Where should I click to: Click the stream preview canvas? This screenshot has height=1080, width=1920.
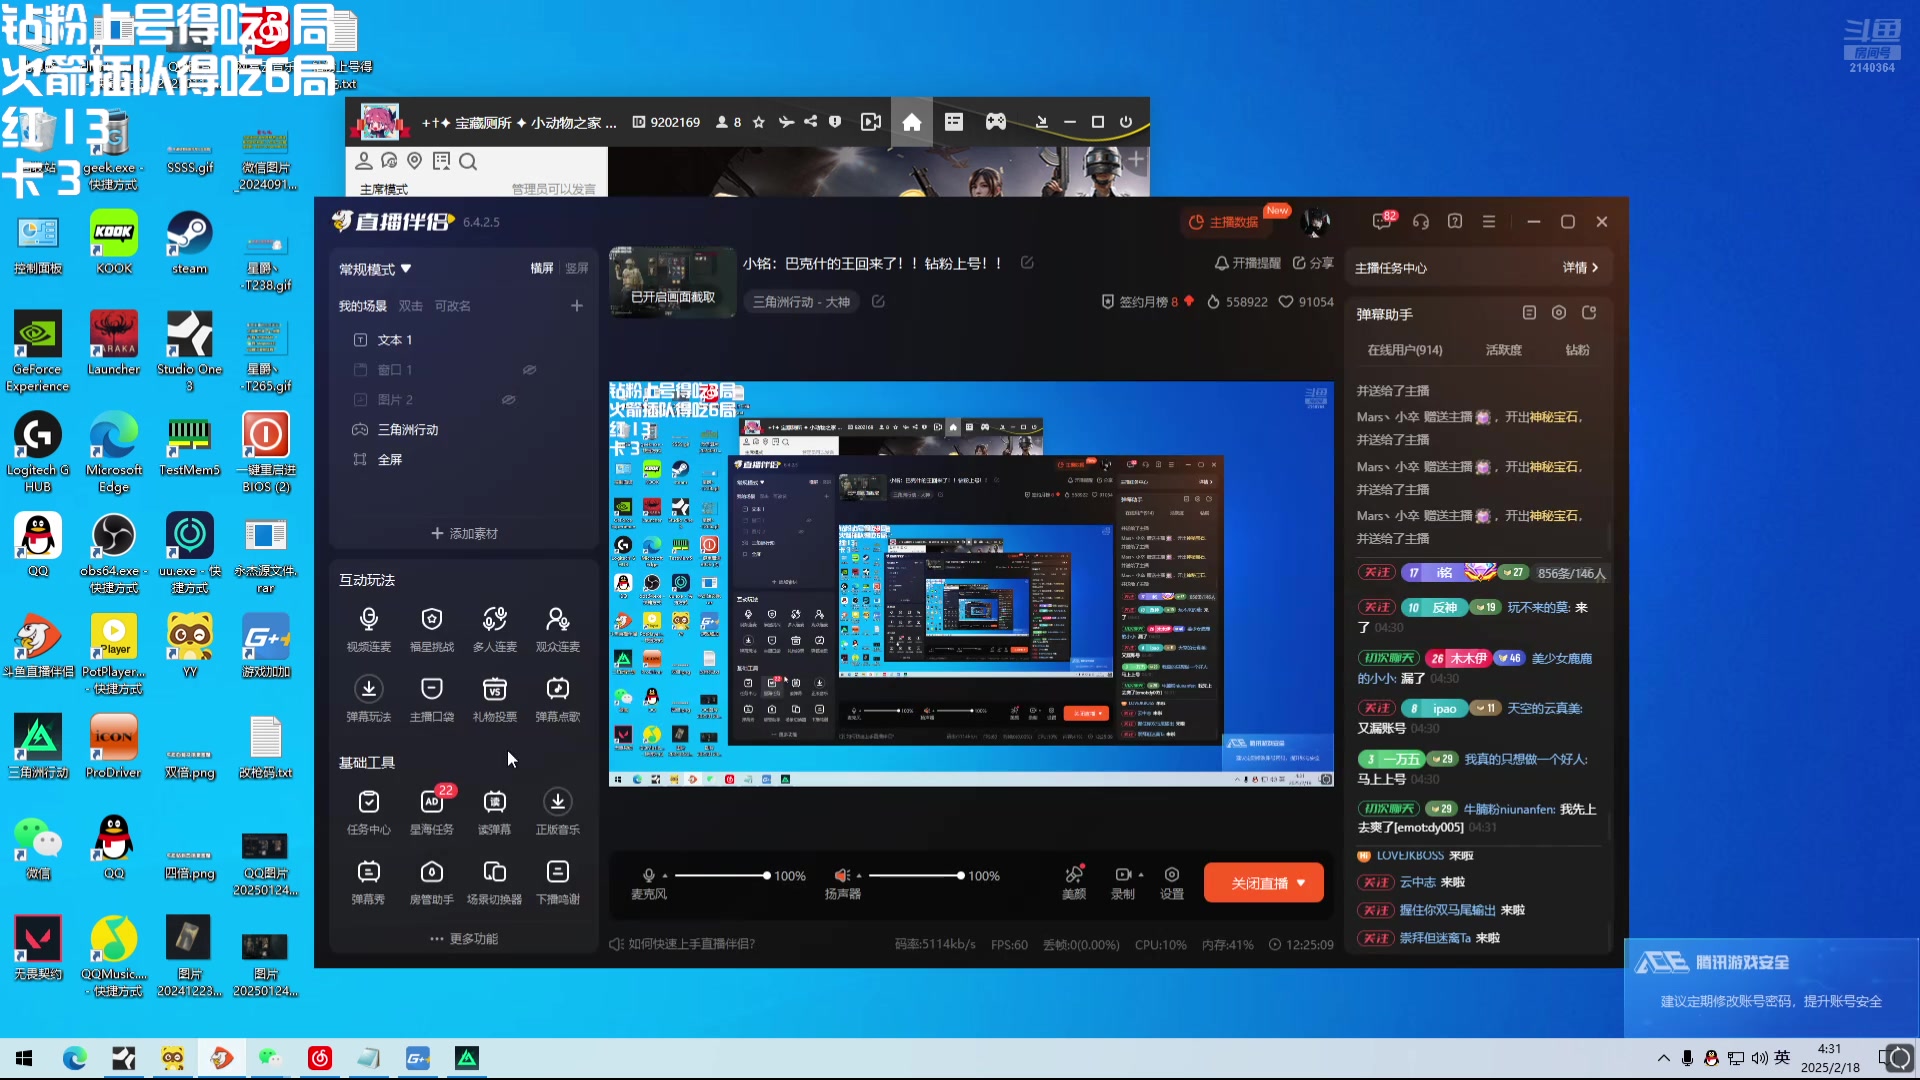pyautogui.click(x=971, y=584)
